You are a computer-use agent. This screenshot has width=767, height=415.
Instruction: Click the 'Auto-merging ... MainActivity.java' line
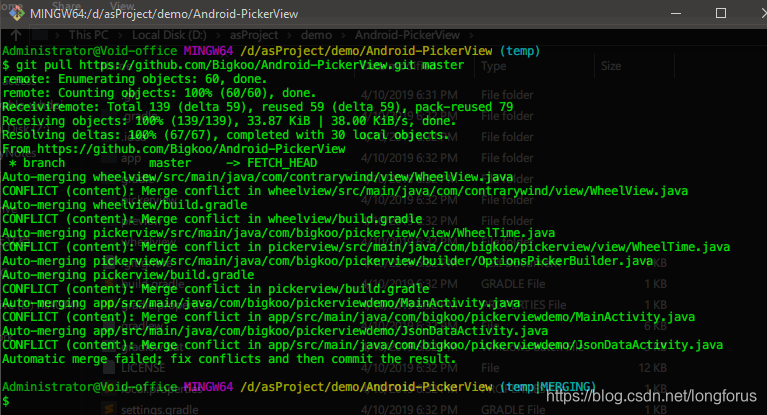(x=261, y=303)
